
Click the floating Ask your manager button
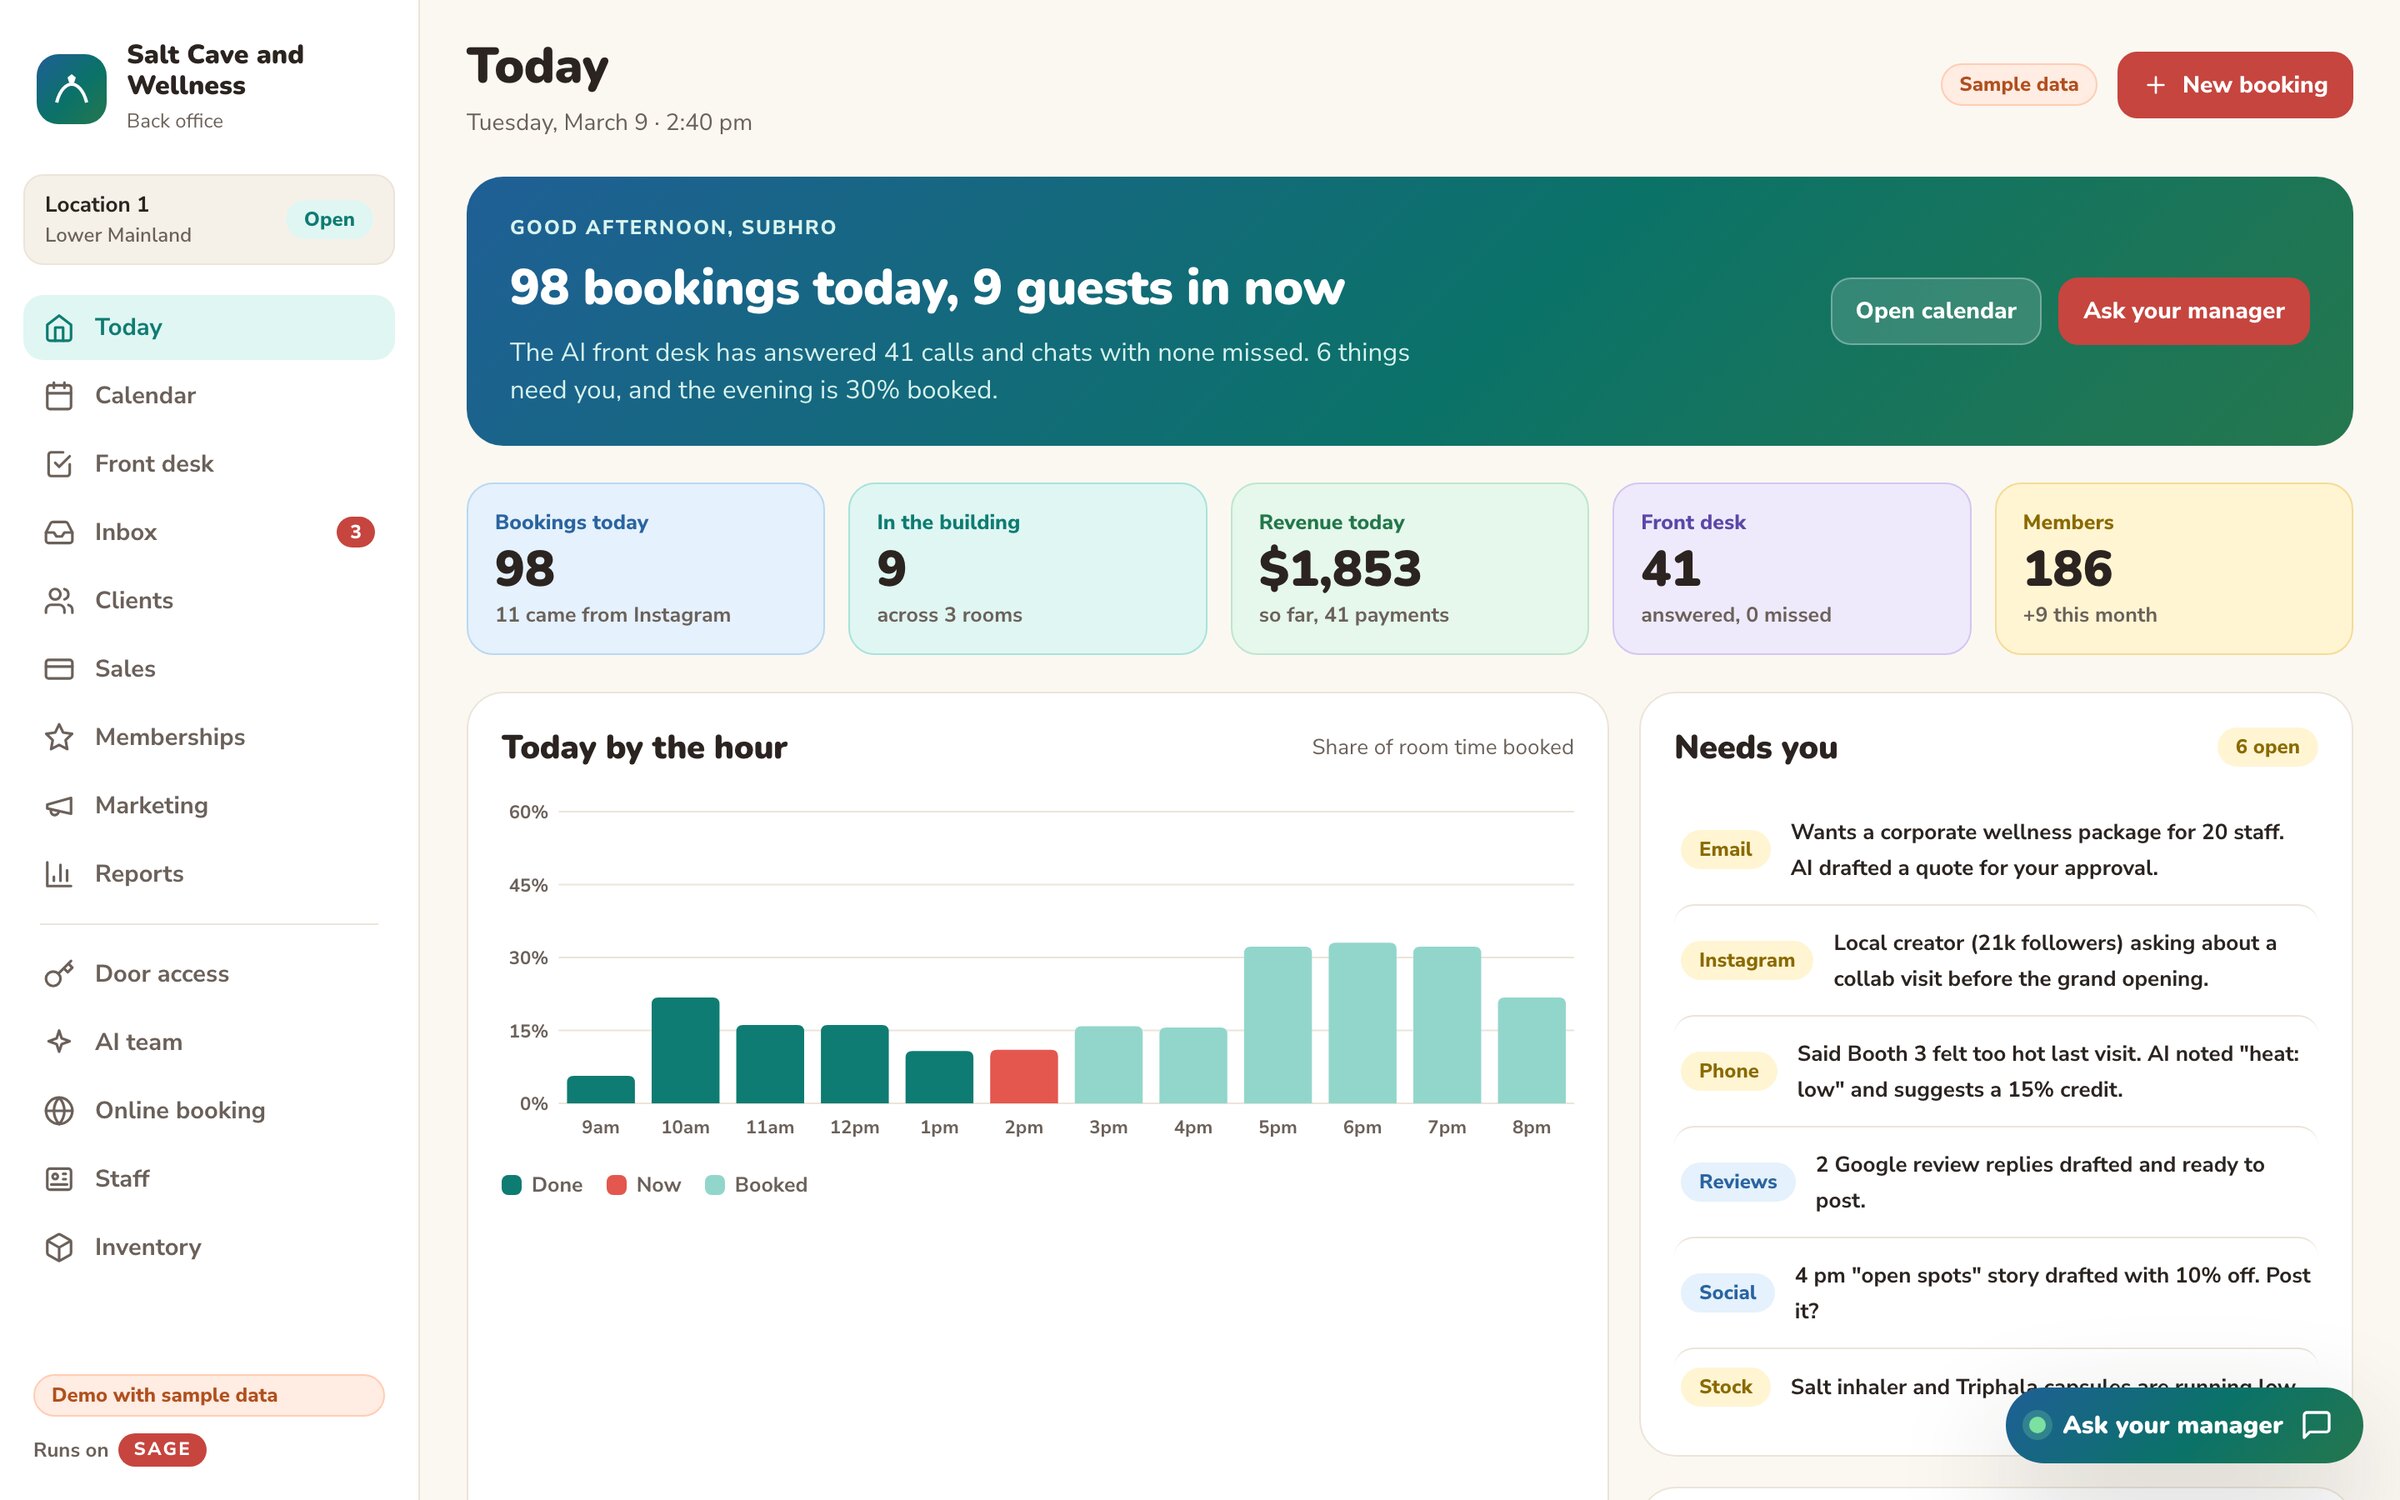pyautogui.click(x=2183, y=1424)
